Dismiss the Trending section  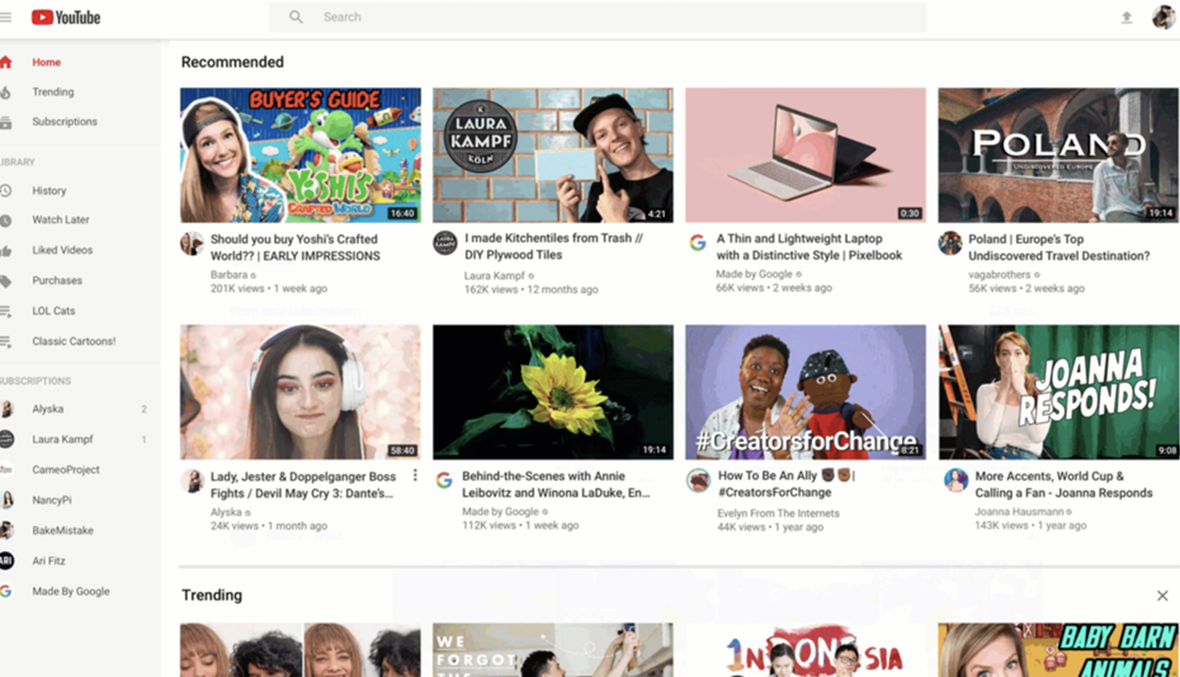tap(1162, 596)
